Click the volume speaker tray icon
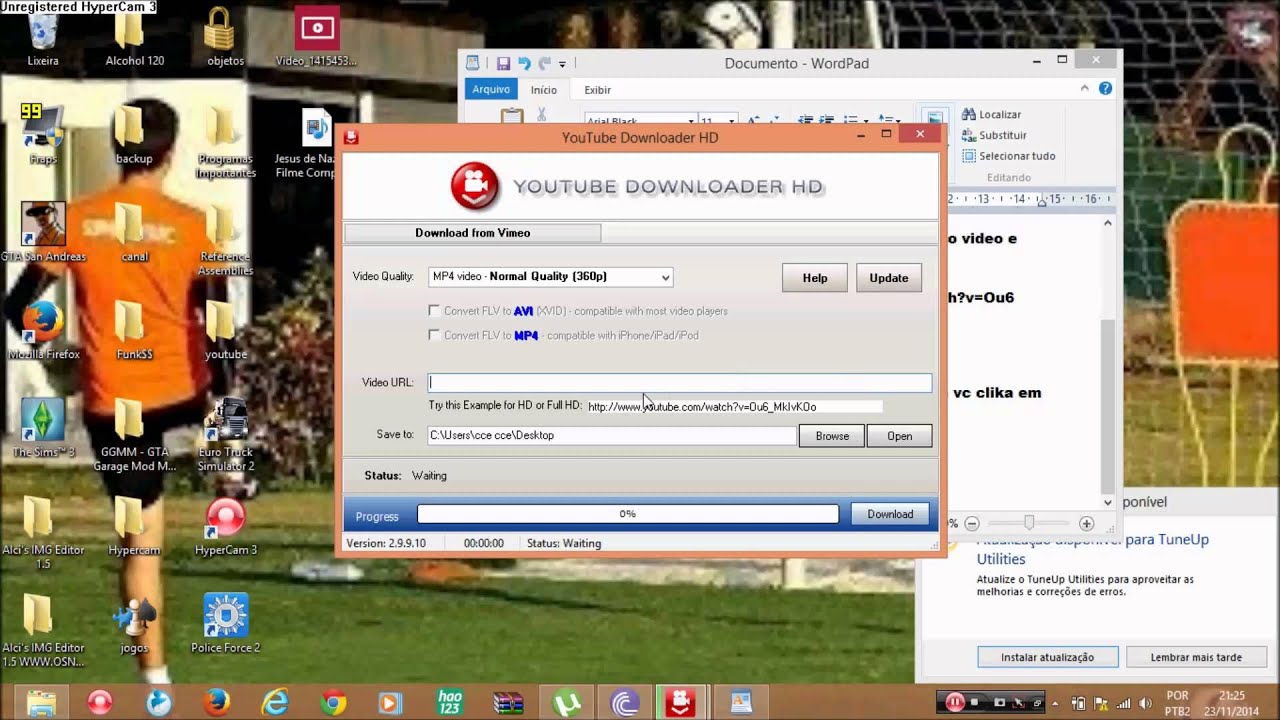This screenshot has width=1280, height=720. point(1144,703)
